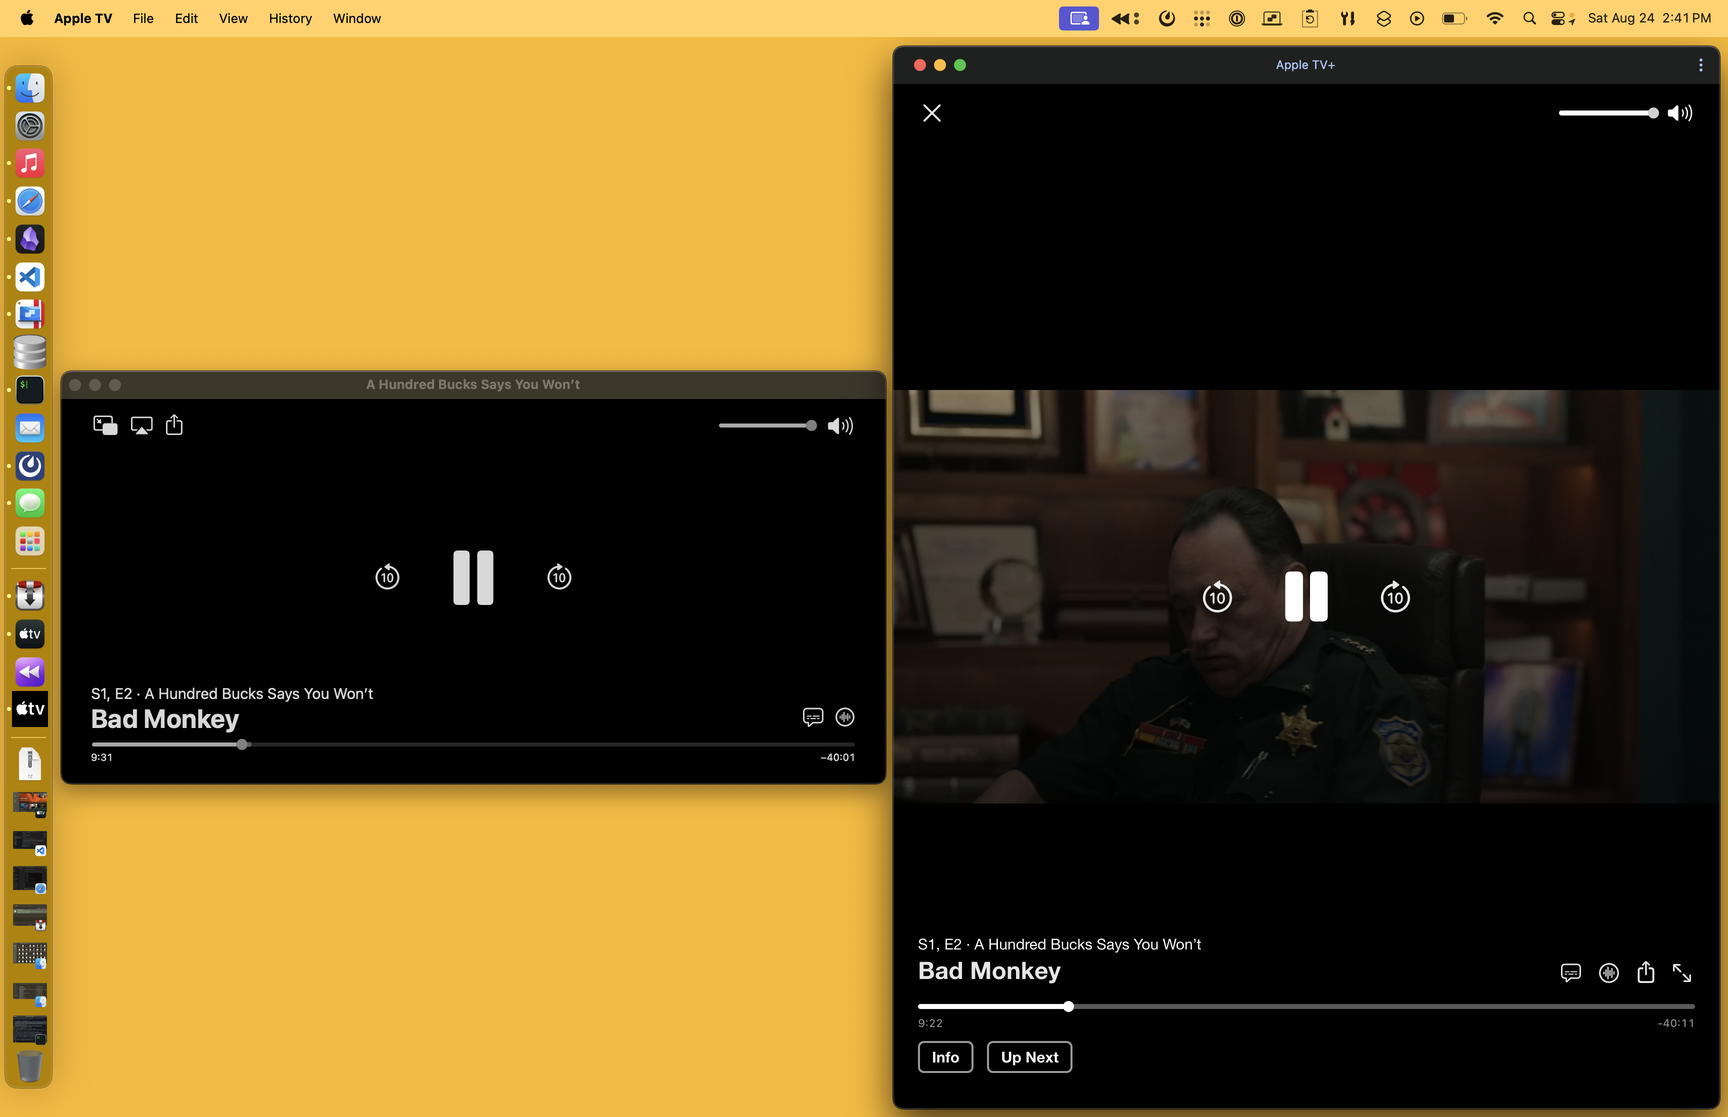Skip back 10 seconds in A Hundred Bucks window
The height and width of the screenshot is (1117, 1728).
click(387, 576)
